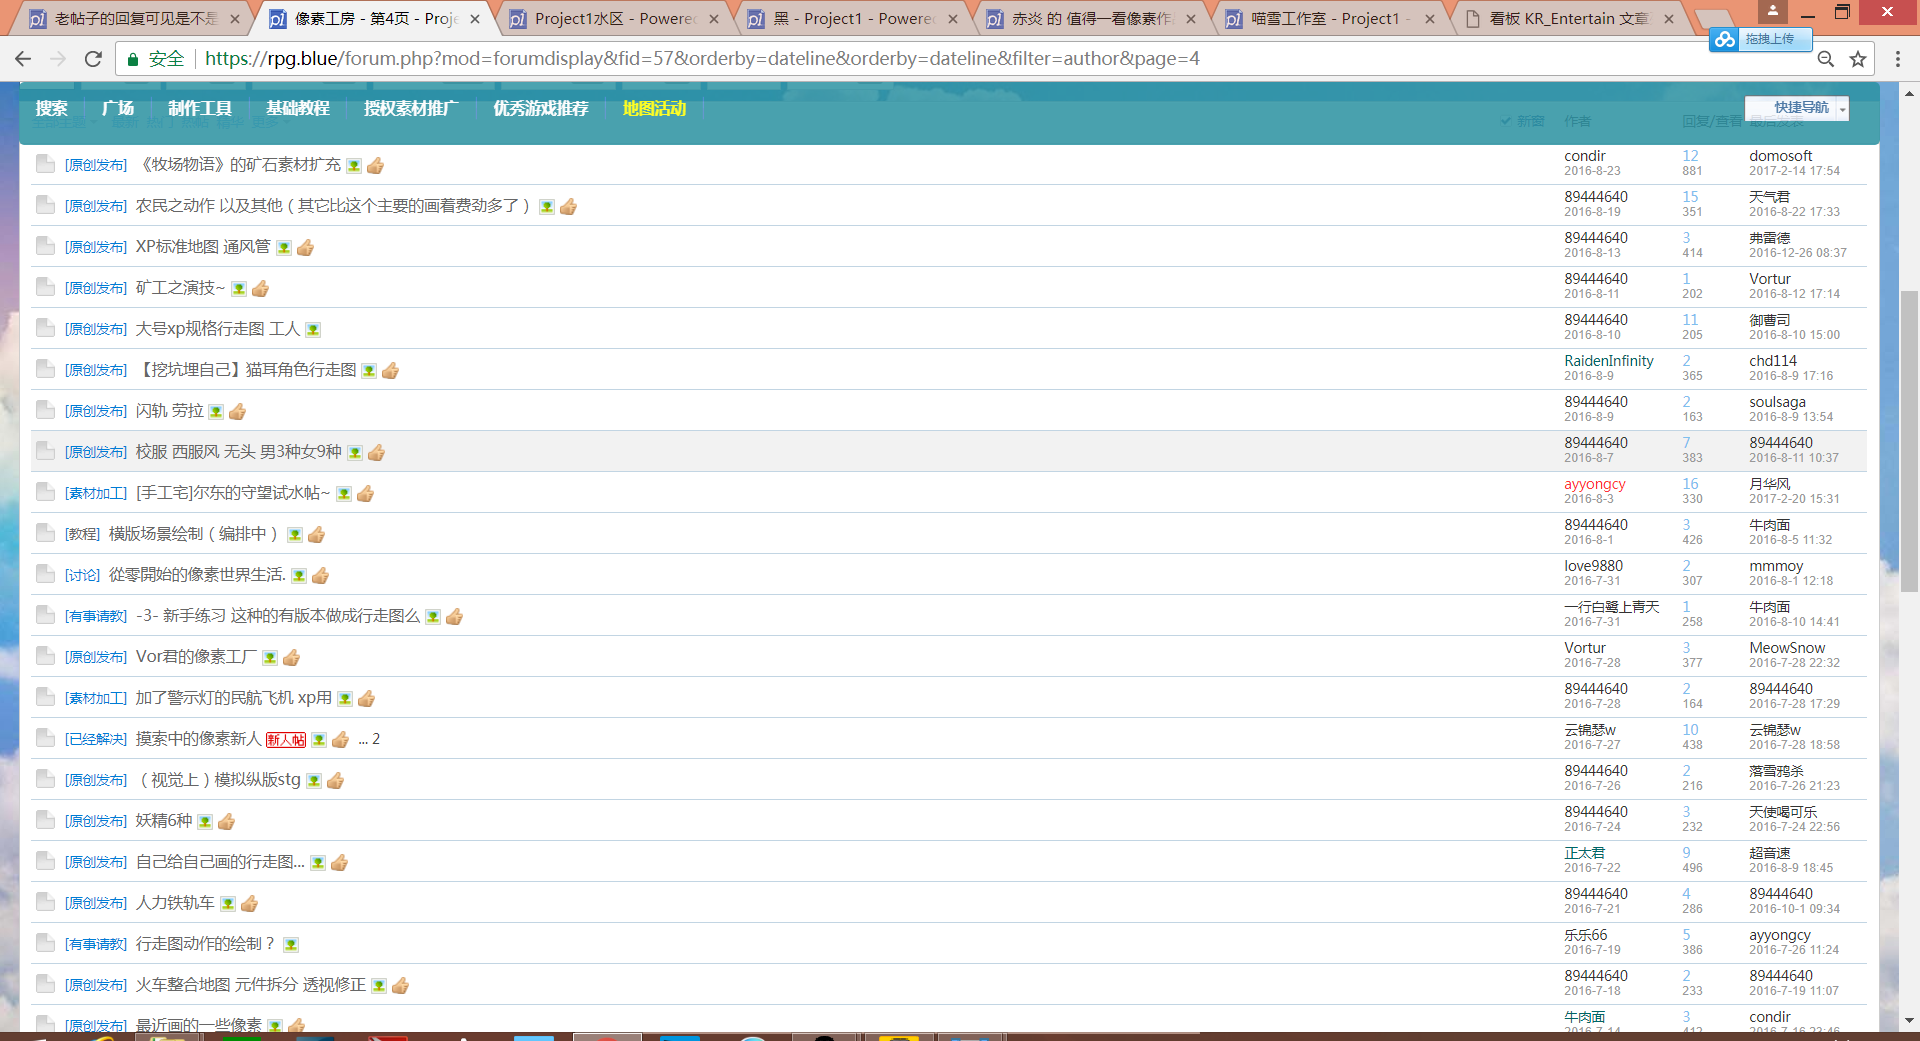Click folder icon beside 妖精6种 thread
The image size is (1920, 1041).
point(45,820)
